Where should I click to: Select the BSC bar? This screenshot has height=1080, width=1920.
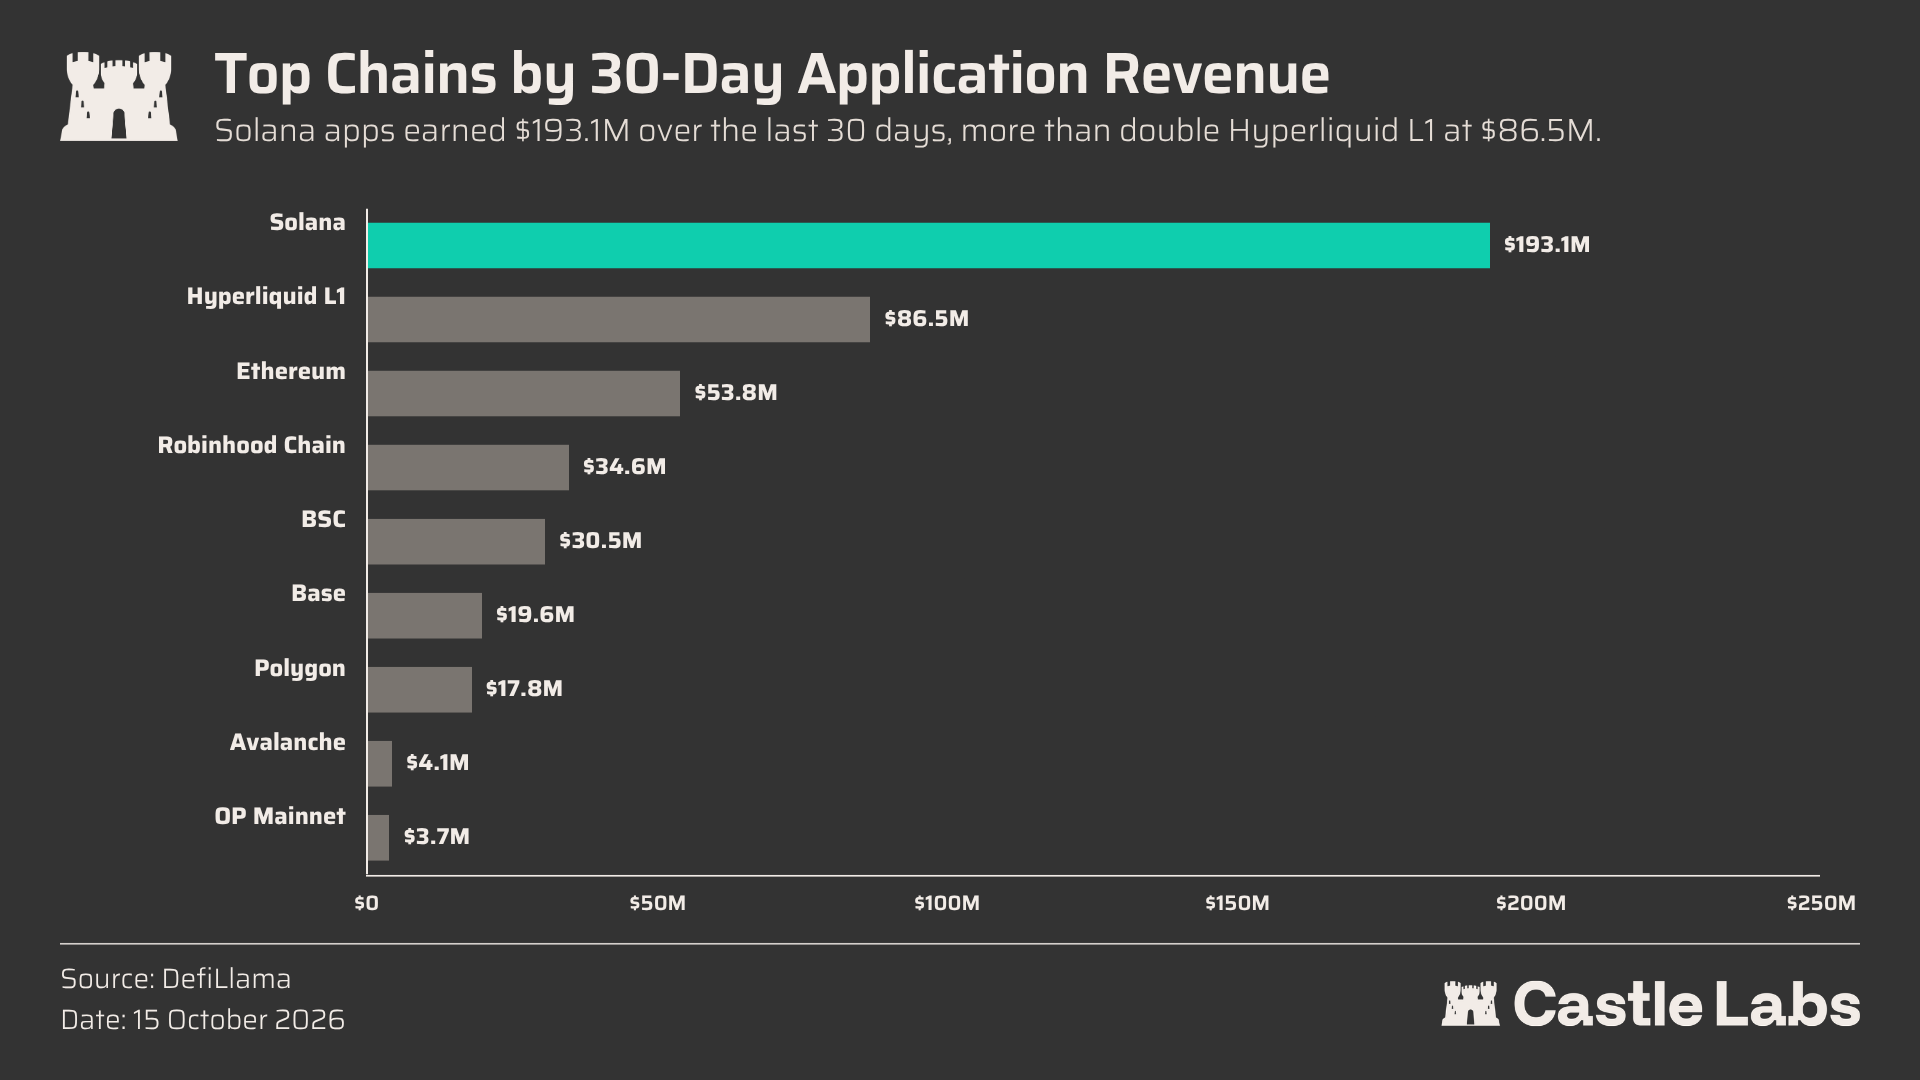point(456,541)
